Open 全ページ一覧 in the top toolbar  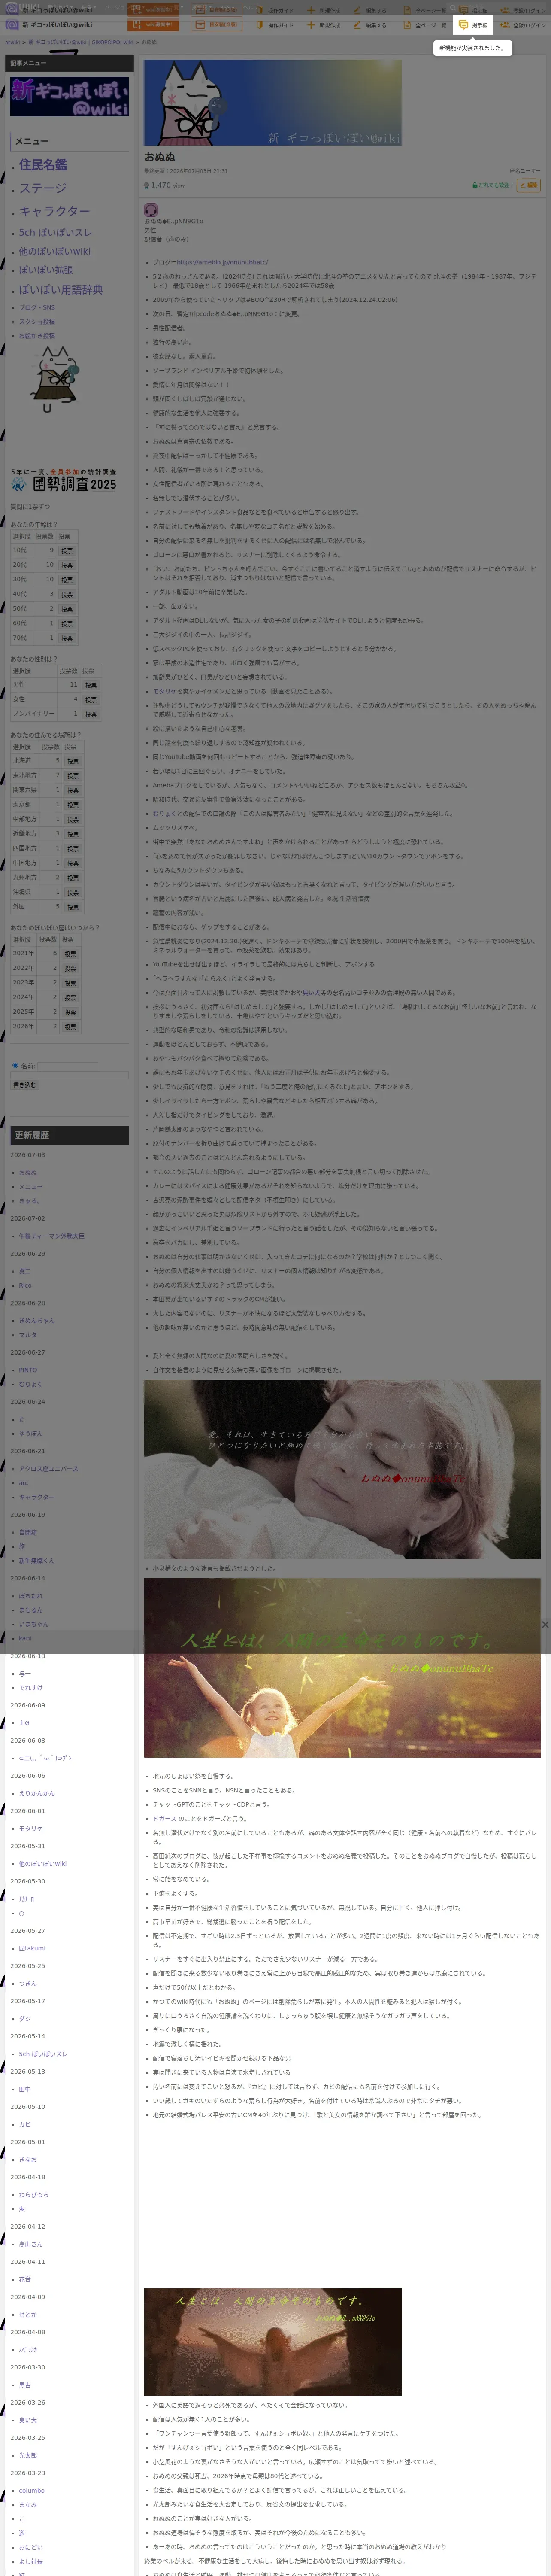click(425, 25)
